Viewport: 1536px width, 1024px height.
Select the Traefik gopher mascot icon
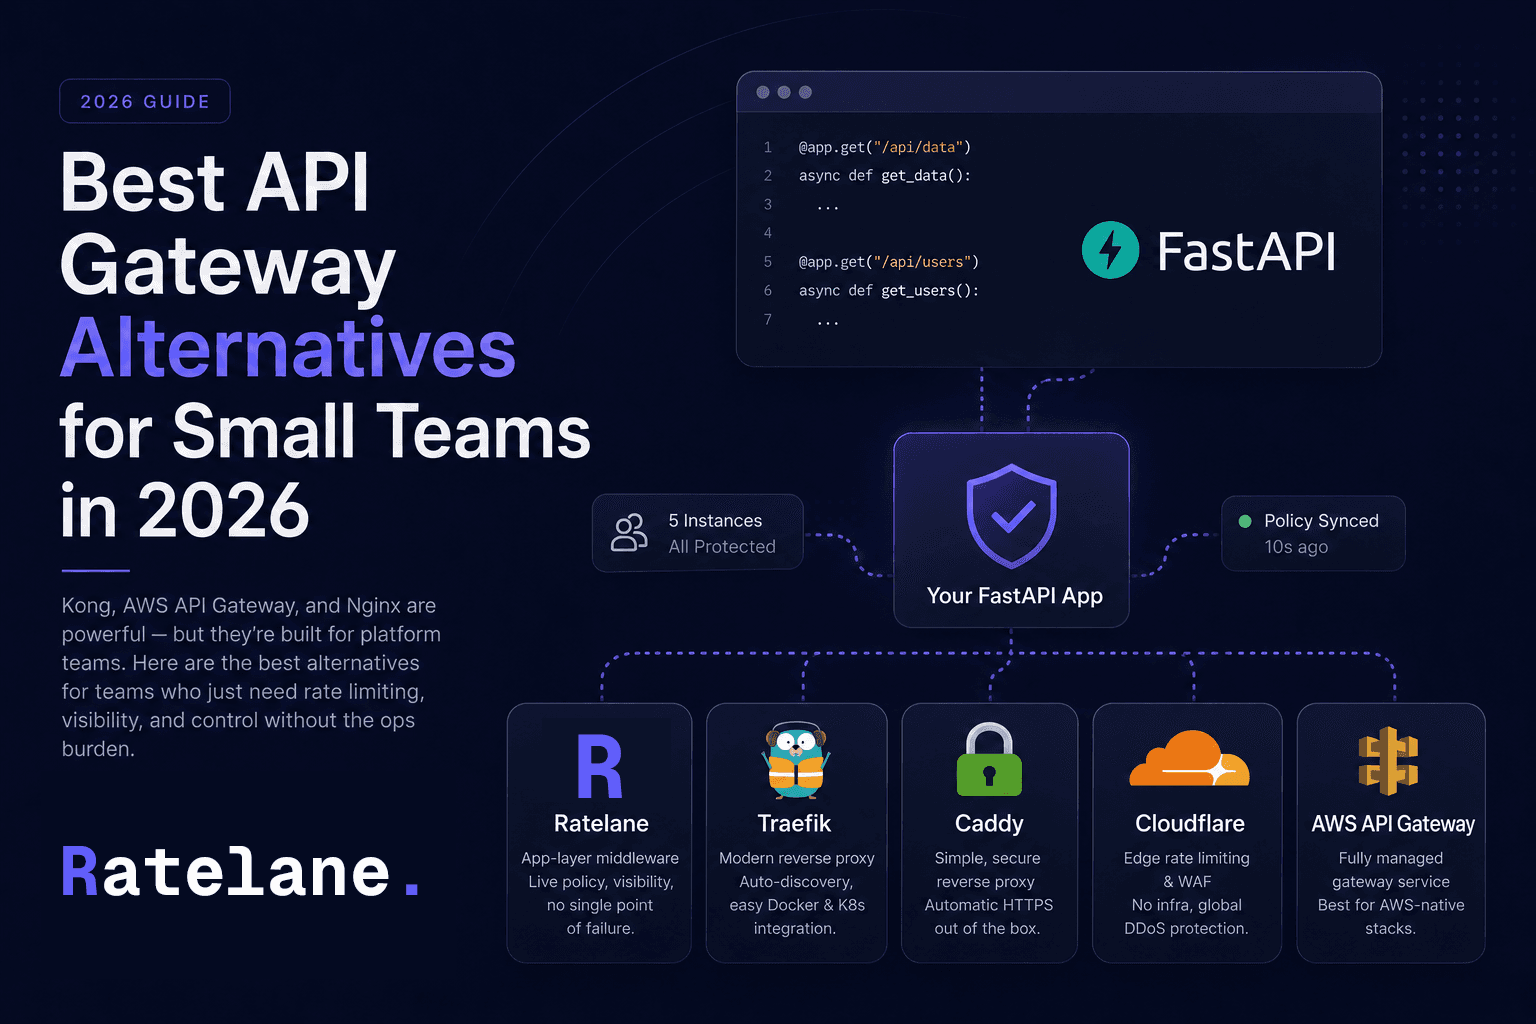coord(796,760)
